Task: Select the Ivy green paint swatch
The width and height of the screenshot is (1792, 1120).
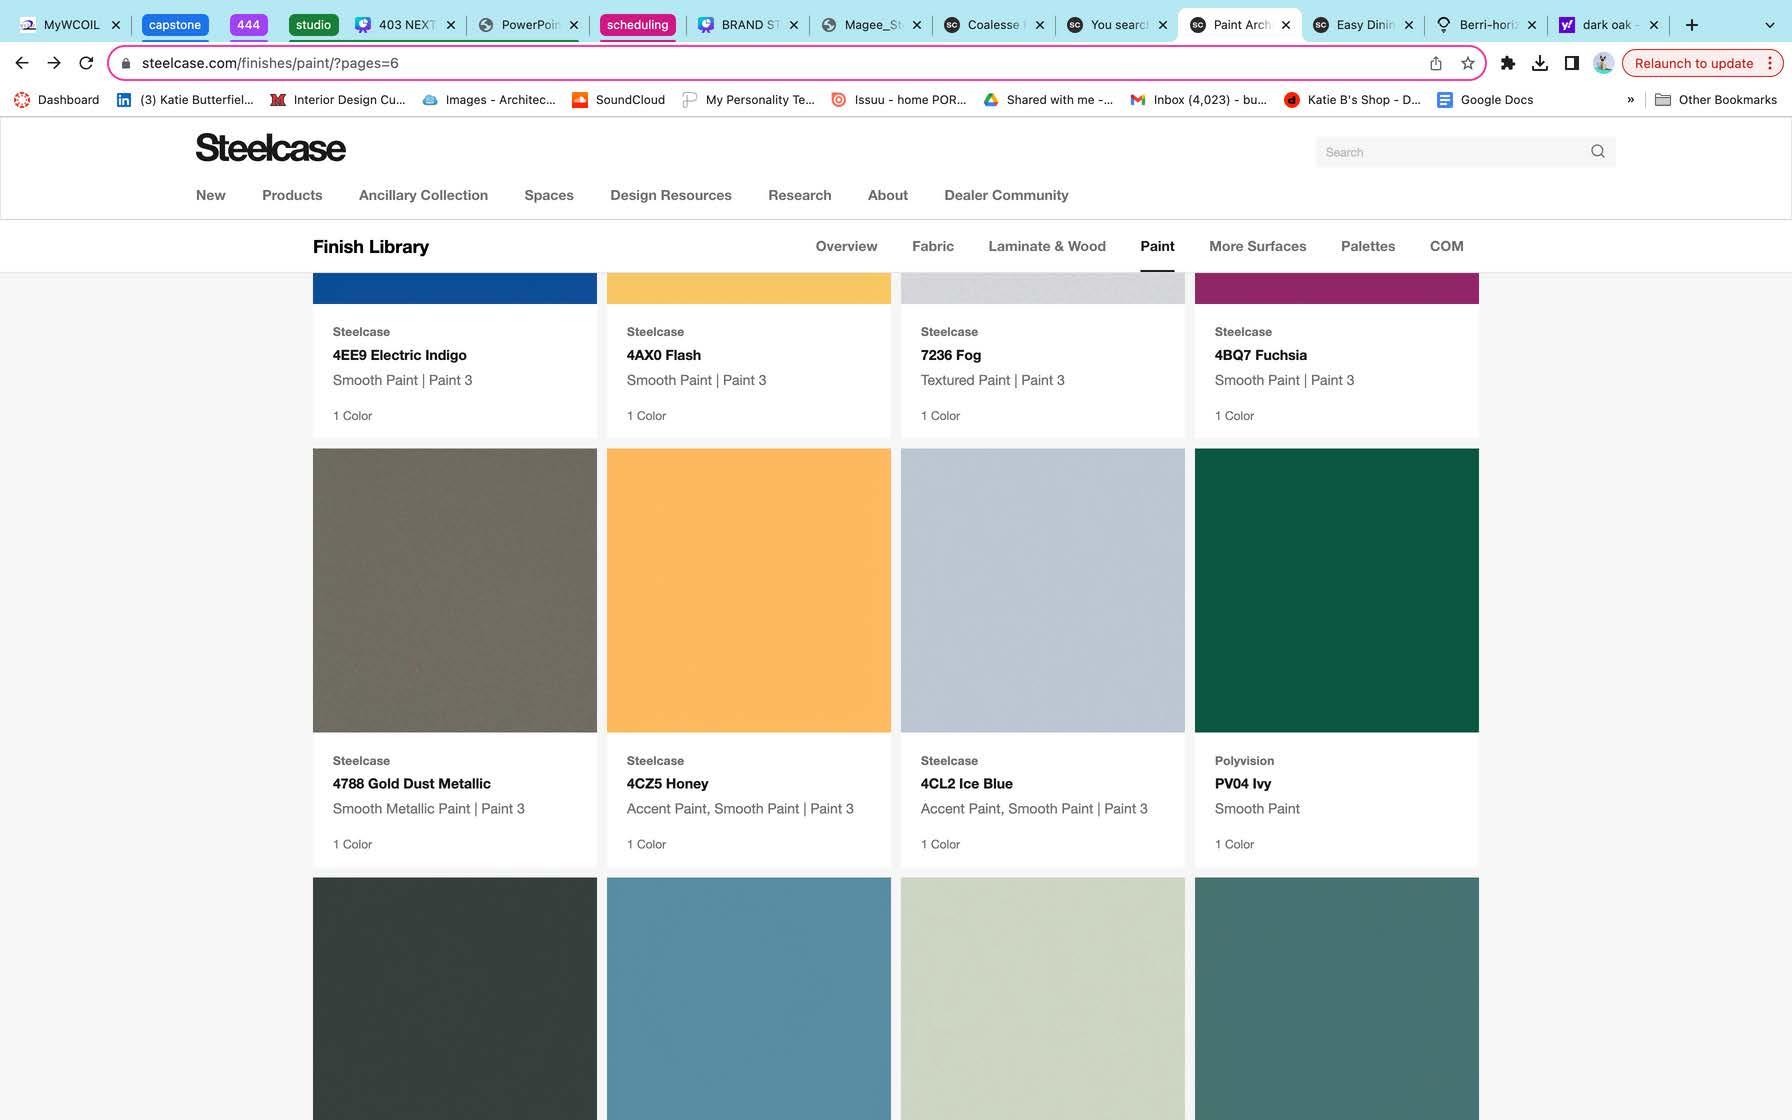Action: [1337, 590]
